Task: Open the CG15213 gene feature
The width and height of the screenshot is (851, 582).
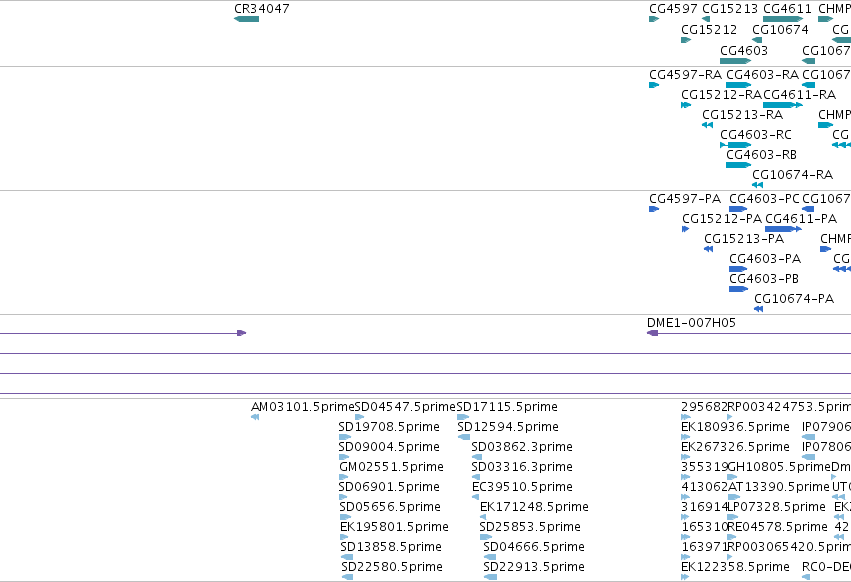Action: (x=706, y=19)
